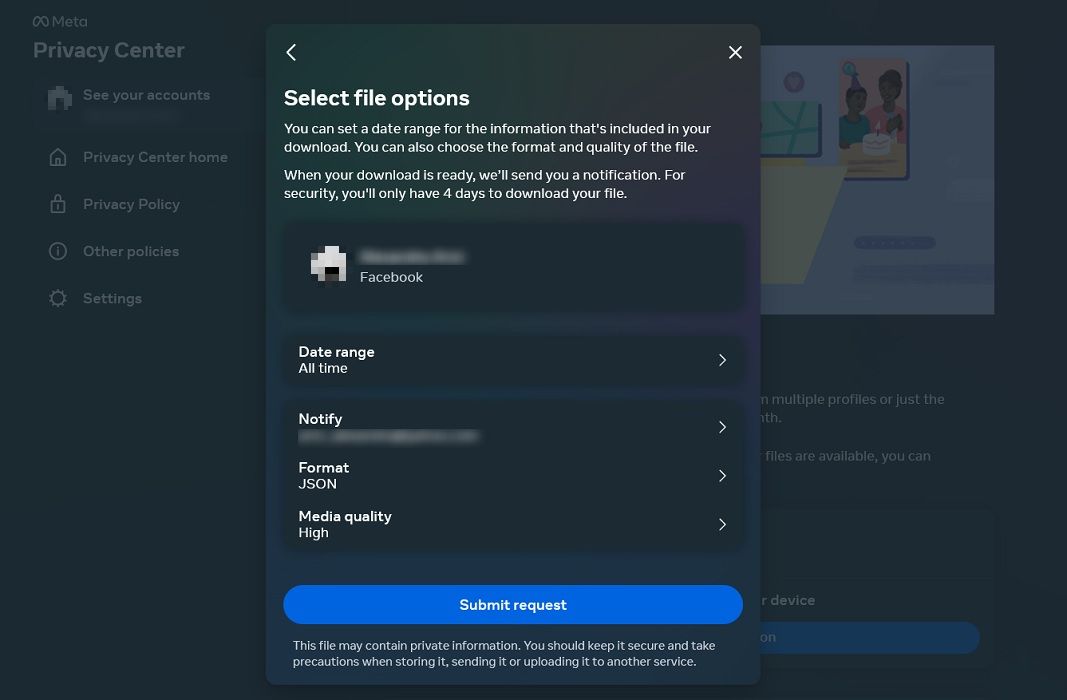This screenshot has width=1067, height=700.
Task: Select Privacy Policy in the sidebar
Action: [132, 204]
